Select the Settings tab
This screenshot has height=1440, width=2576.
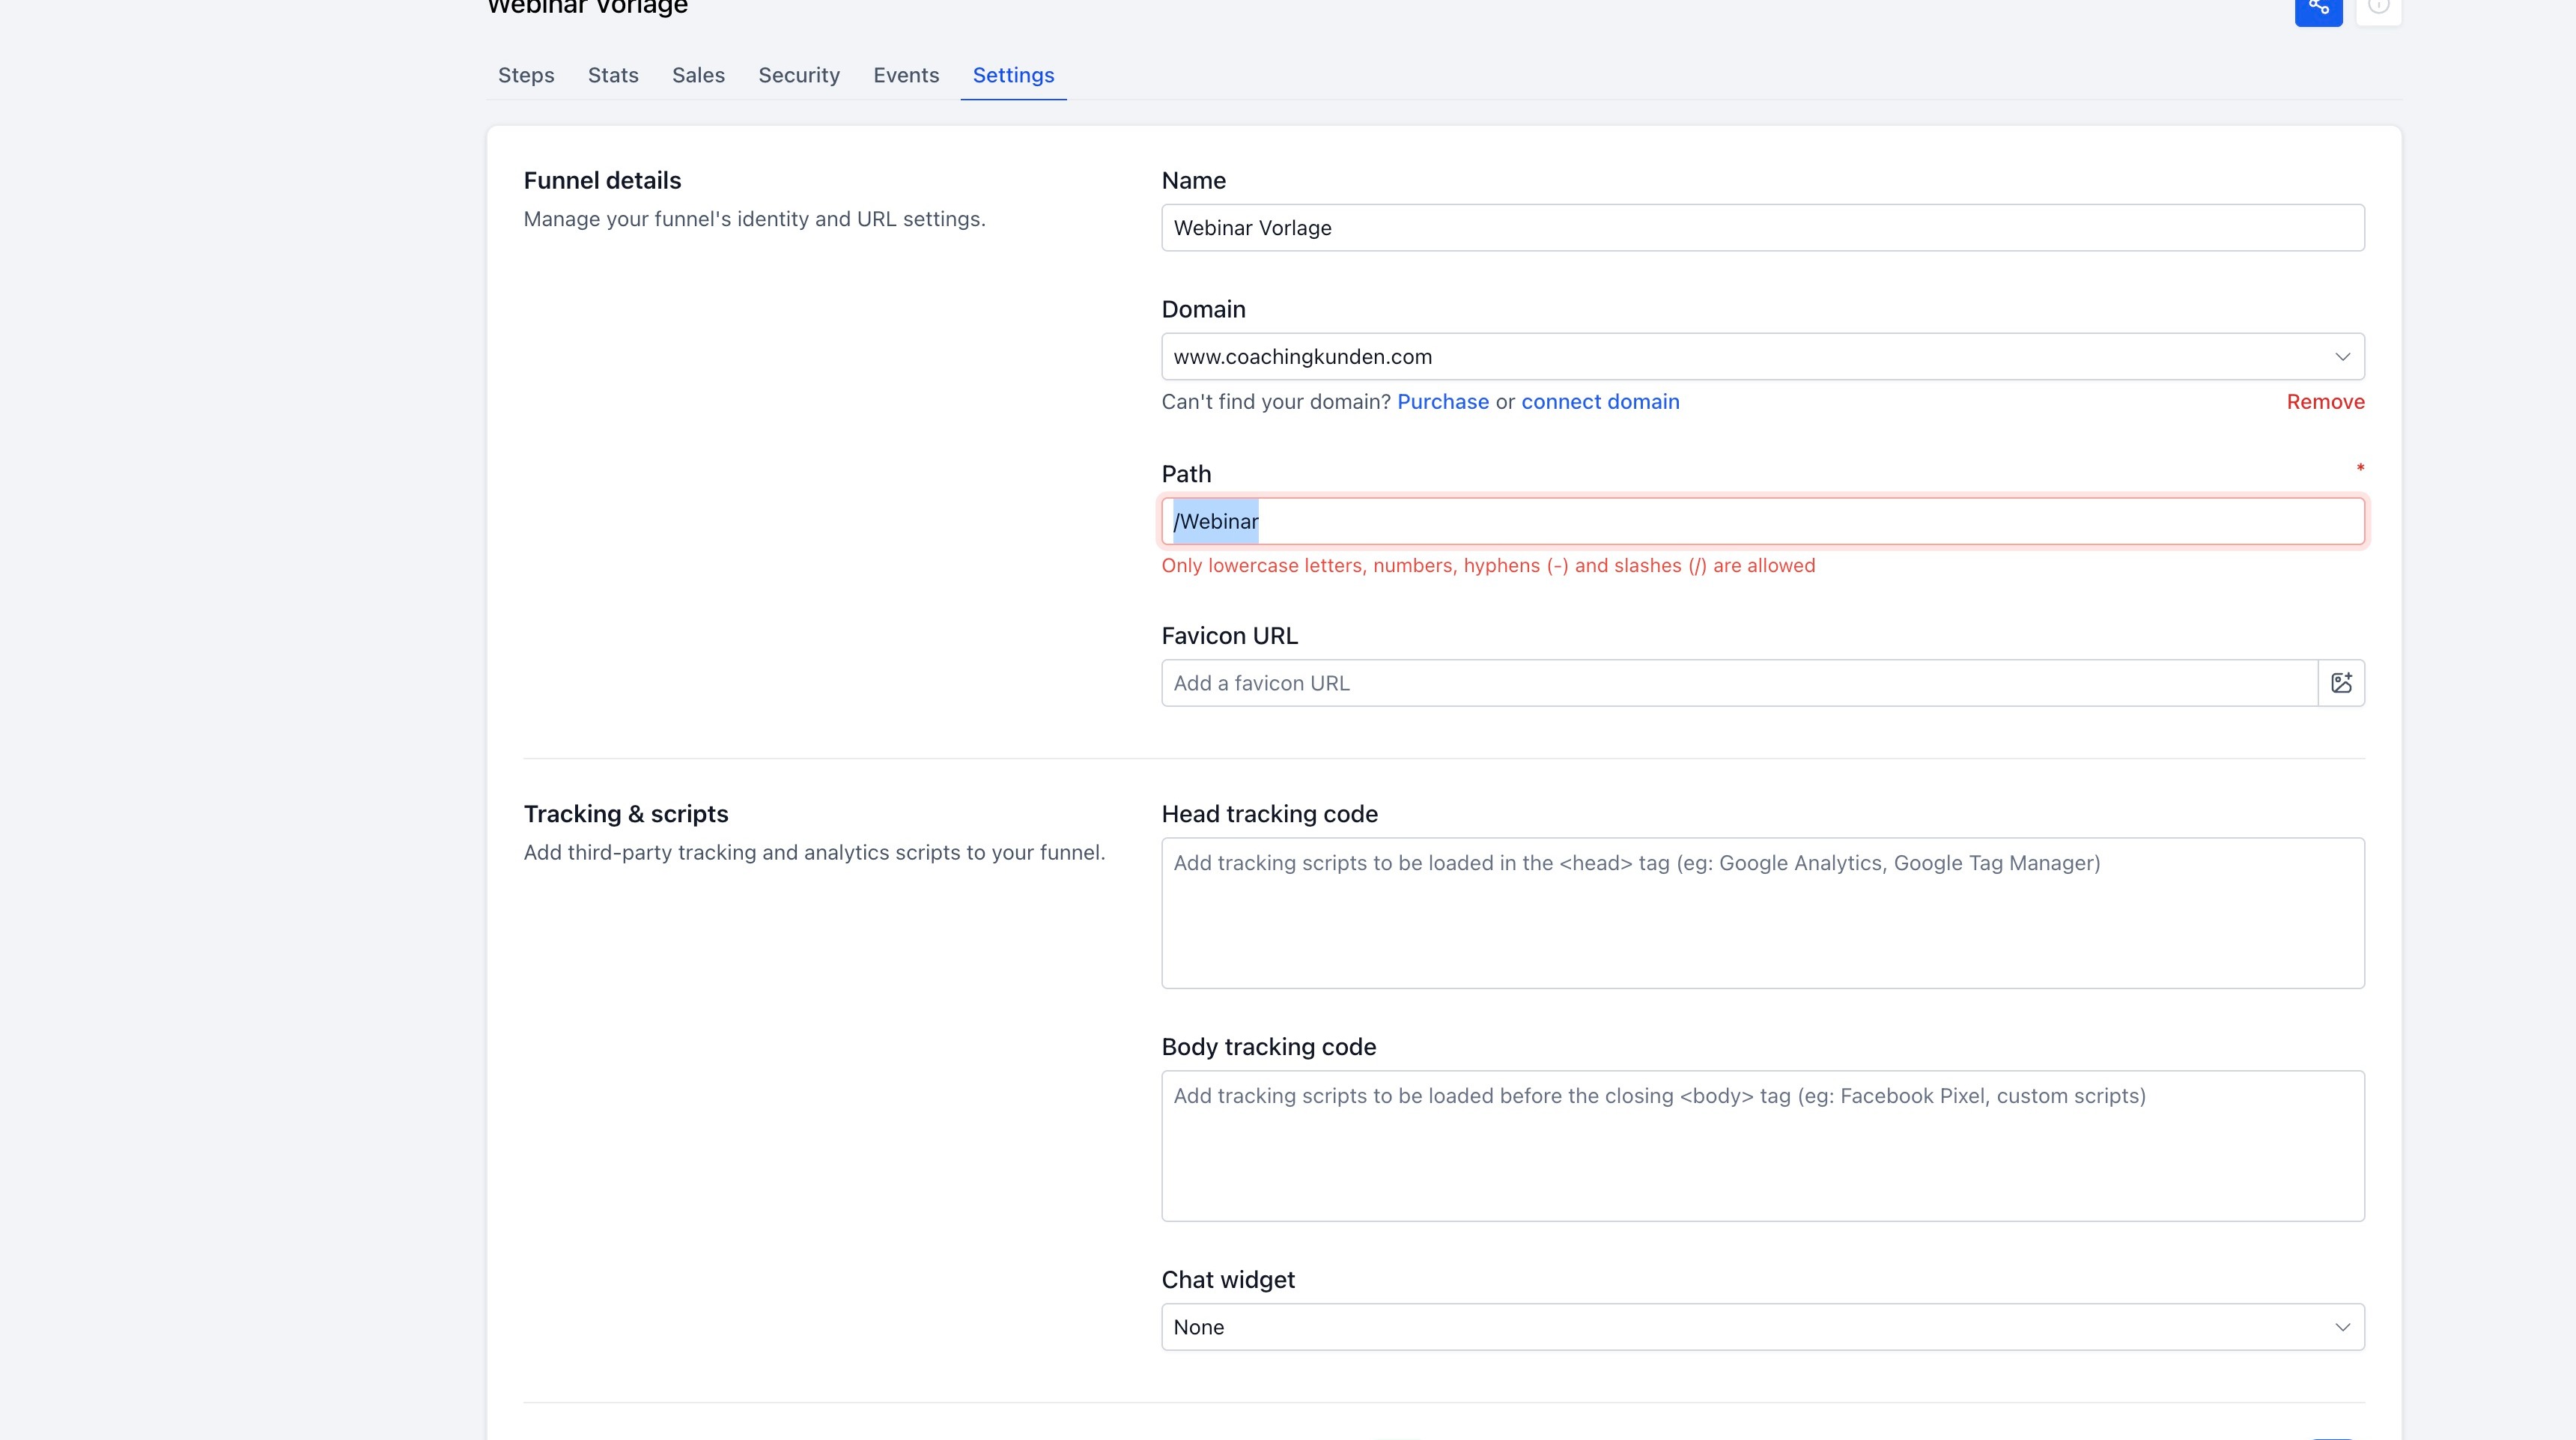pos(1013,75)
